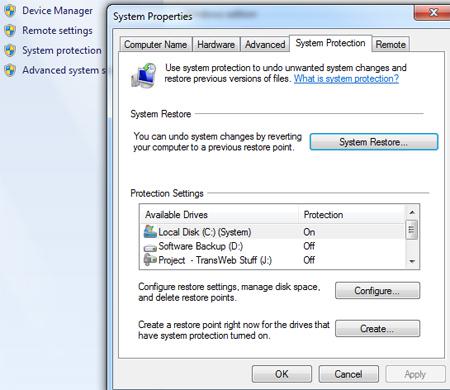450x390 pixels.
Task: Click the Protection column header
Action: coord(351,214)
